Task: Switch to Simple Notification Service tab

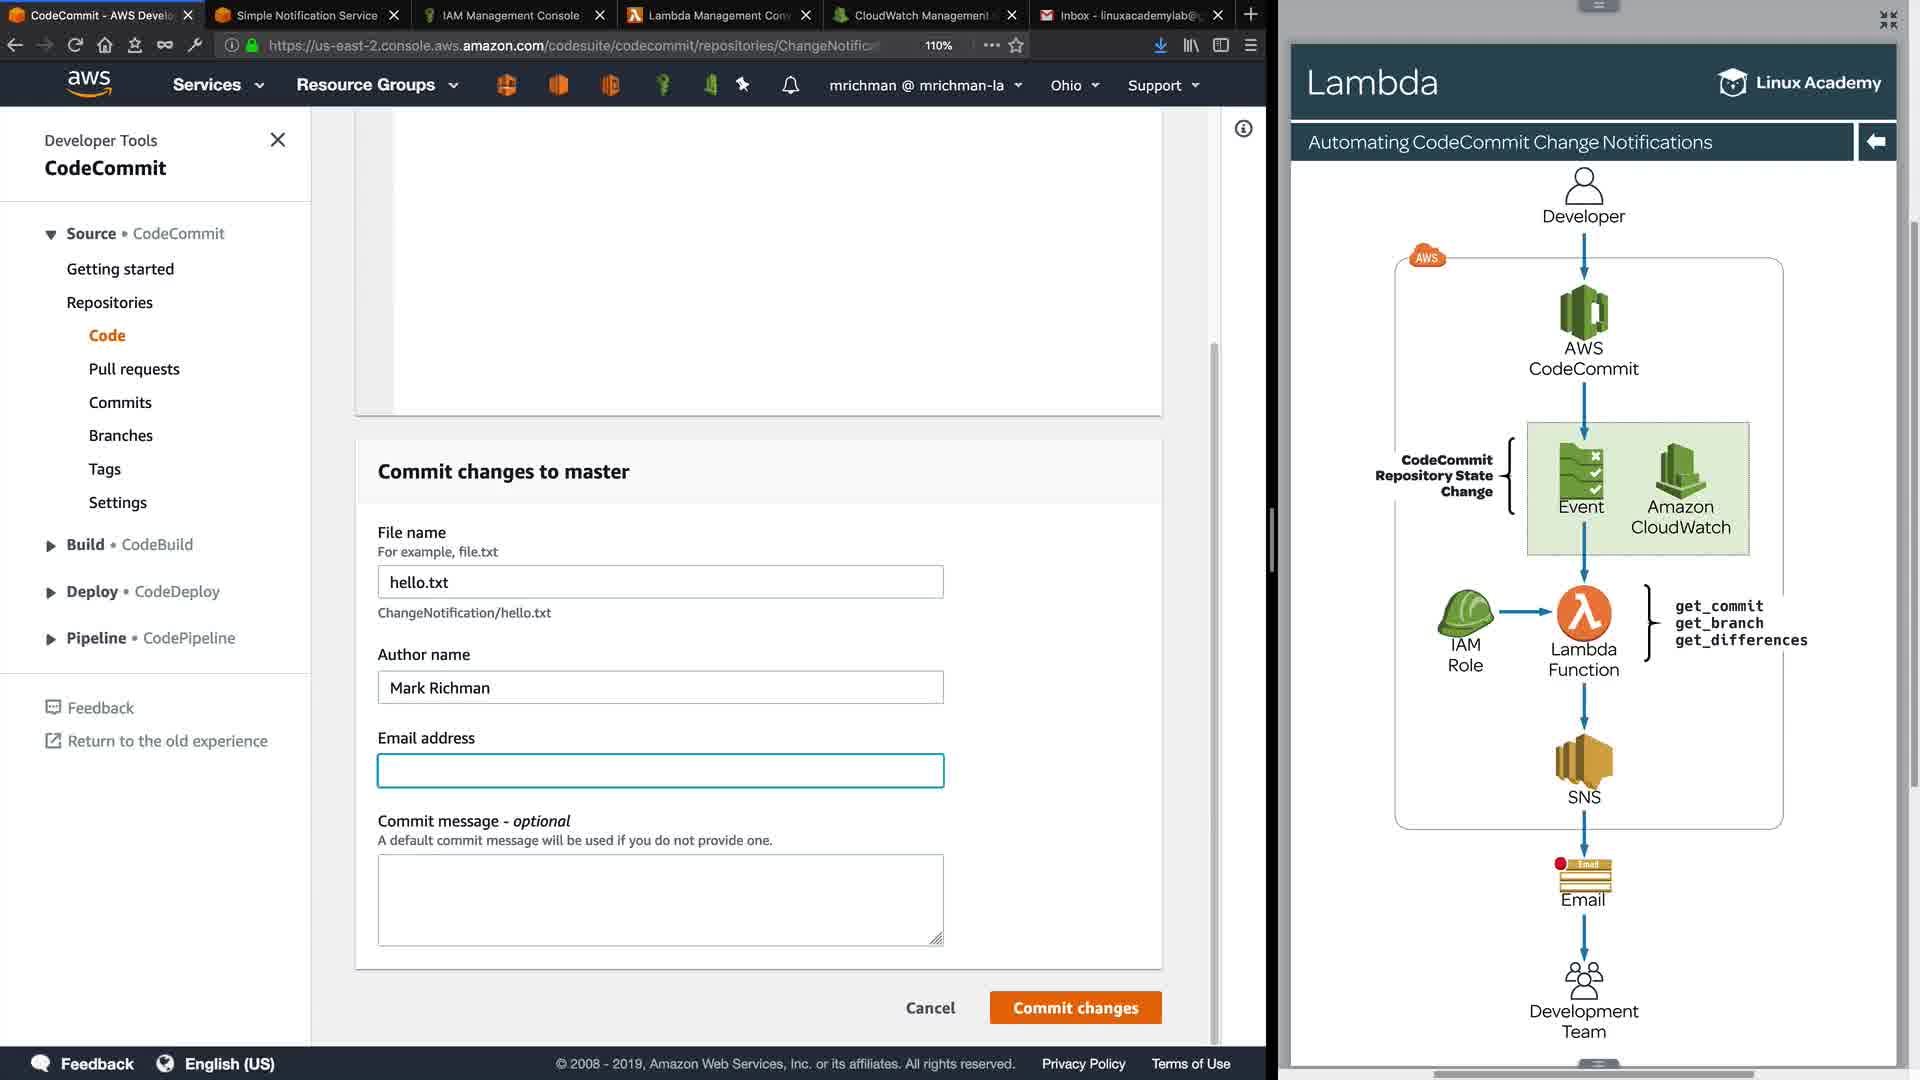Action: tap(306, 15)
